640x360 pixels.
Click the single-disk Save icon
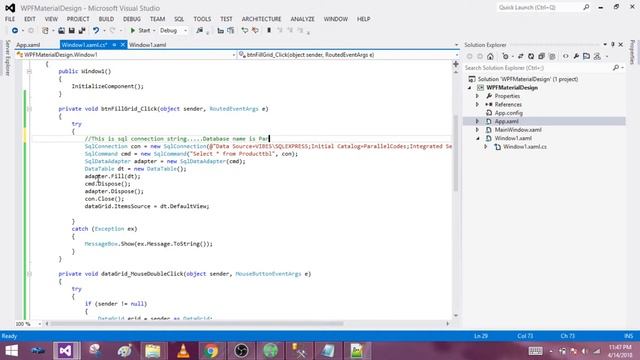point(71,31)
